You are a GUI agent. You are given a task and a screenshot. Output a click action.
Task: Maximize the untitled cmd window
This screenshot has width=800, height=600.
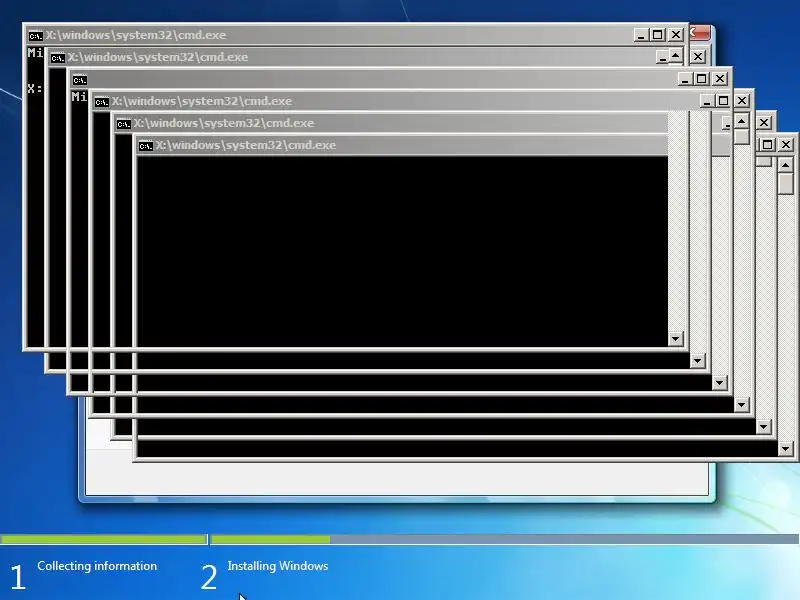pyautogui.click(x=702, y=79)
